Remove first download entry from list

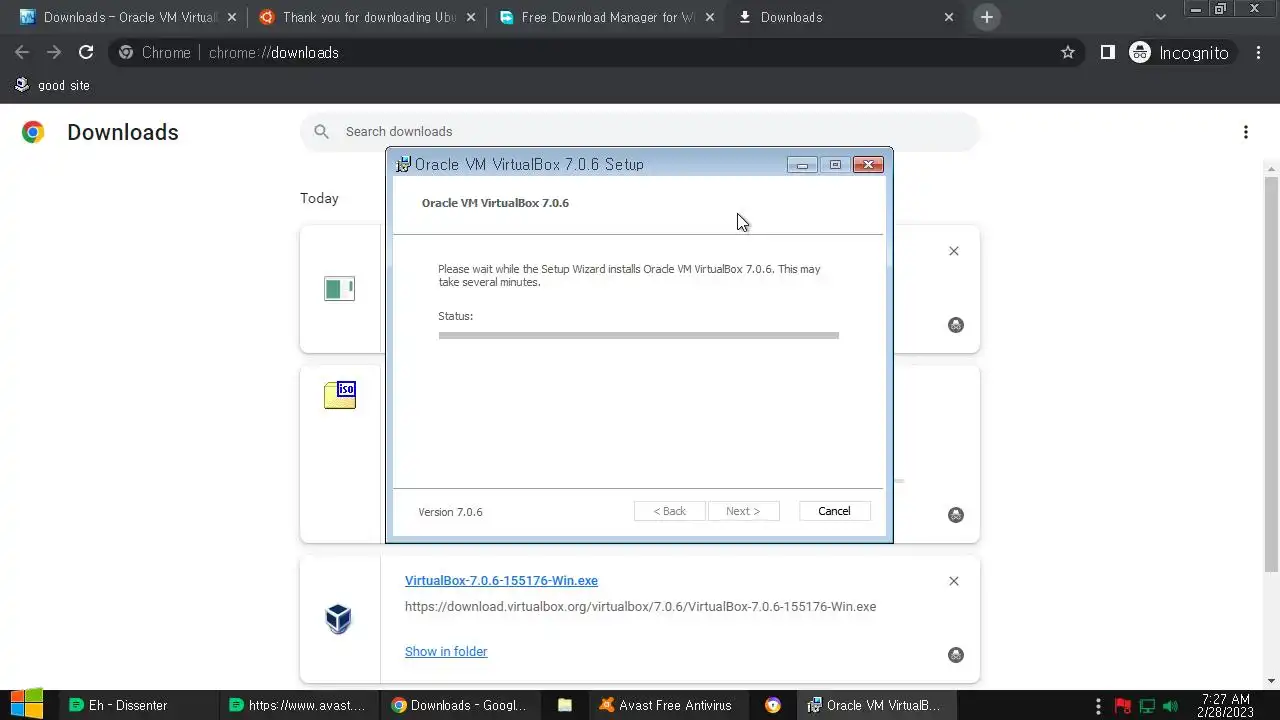(954, 251)
